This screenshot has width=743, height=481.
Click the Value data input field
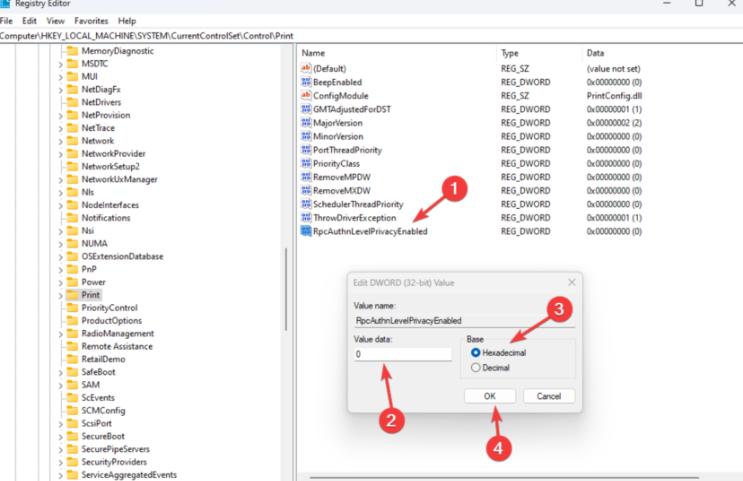click(402, 354)
